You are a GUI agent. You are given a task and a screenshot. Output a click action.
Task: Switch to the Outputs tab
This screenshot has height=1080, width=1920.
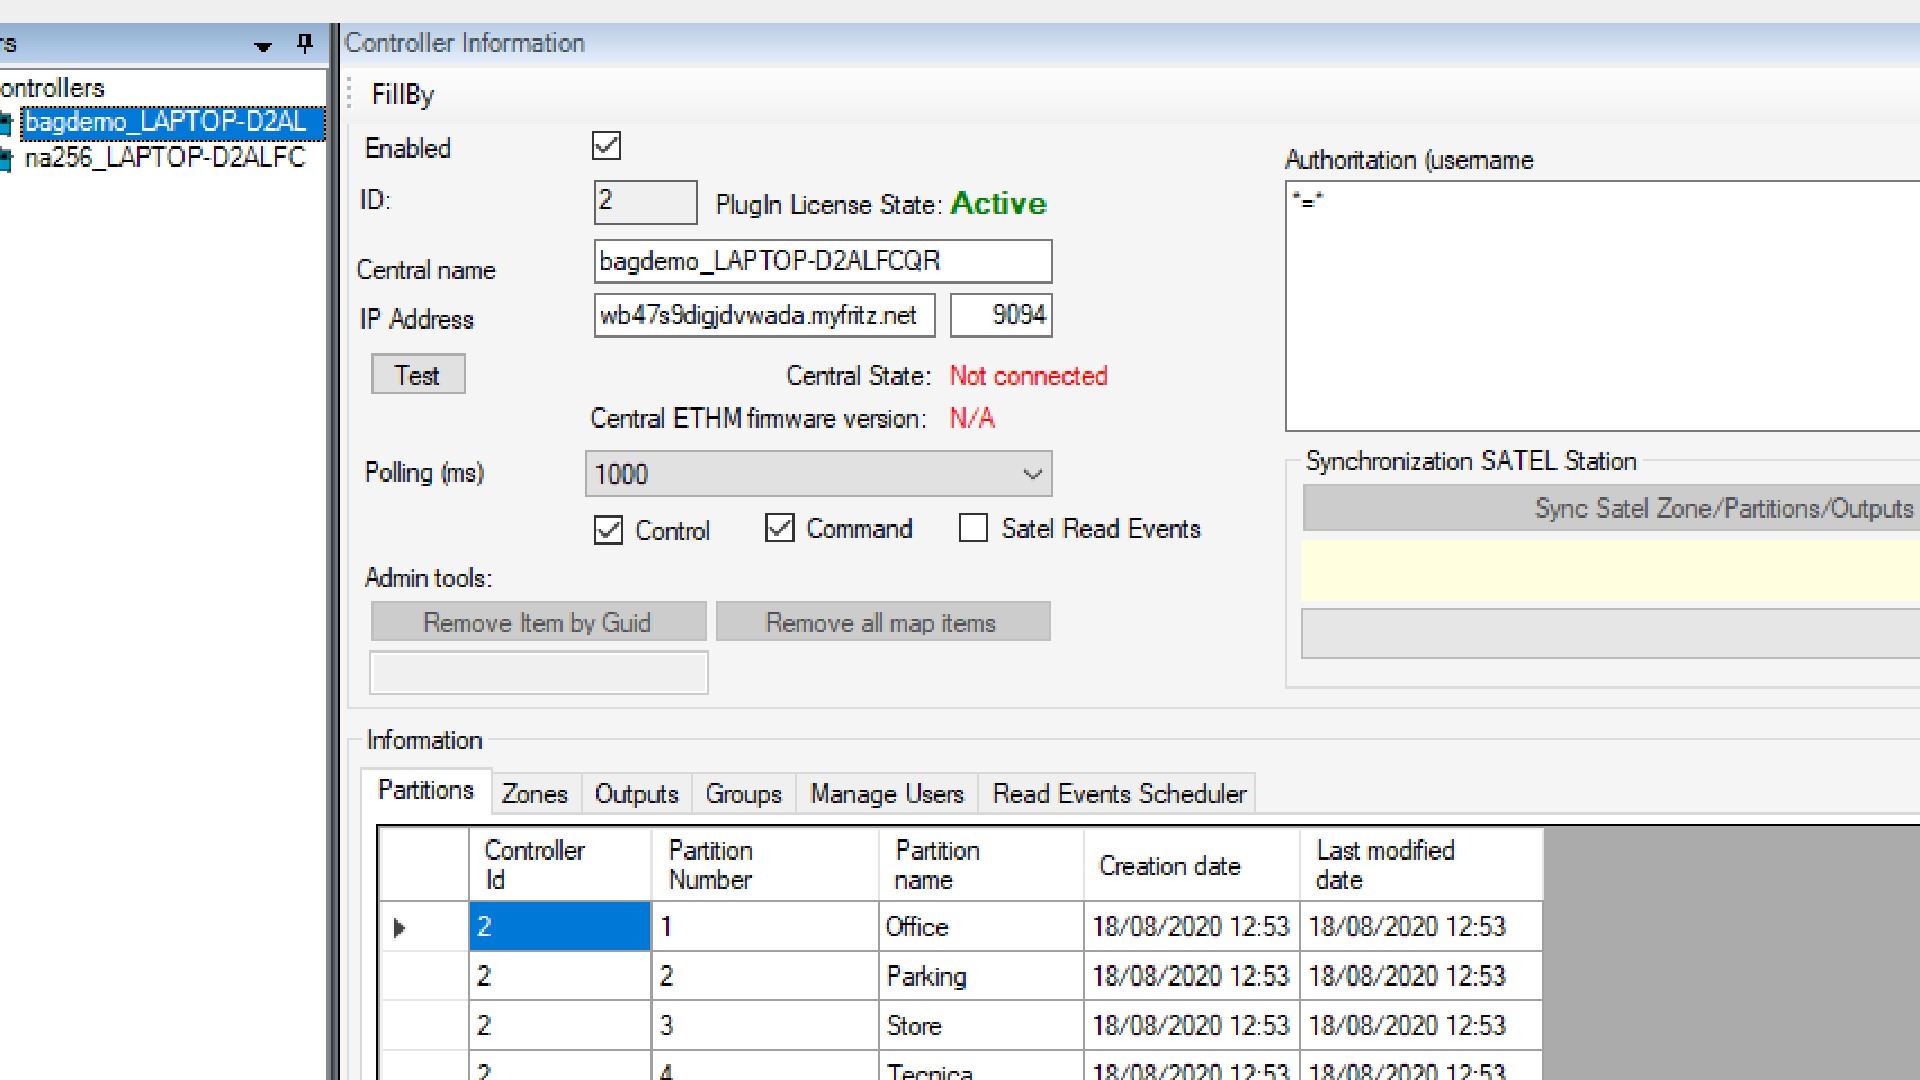(x=637, y=794)
